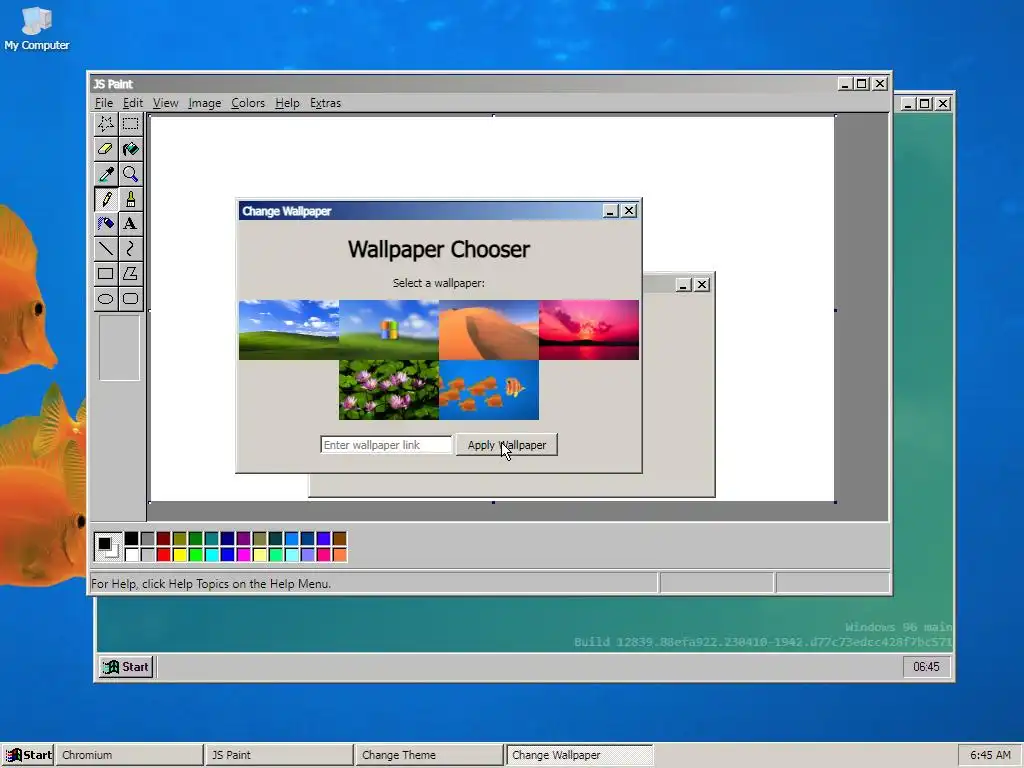Viewport: 1024px width, 768px height.
Task: Open the Colors menu in JS Paint
Action: [248, 103]
